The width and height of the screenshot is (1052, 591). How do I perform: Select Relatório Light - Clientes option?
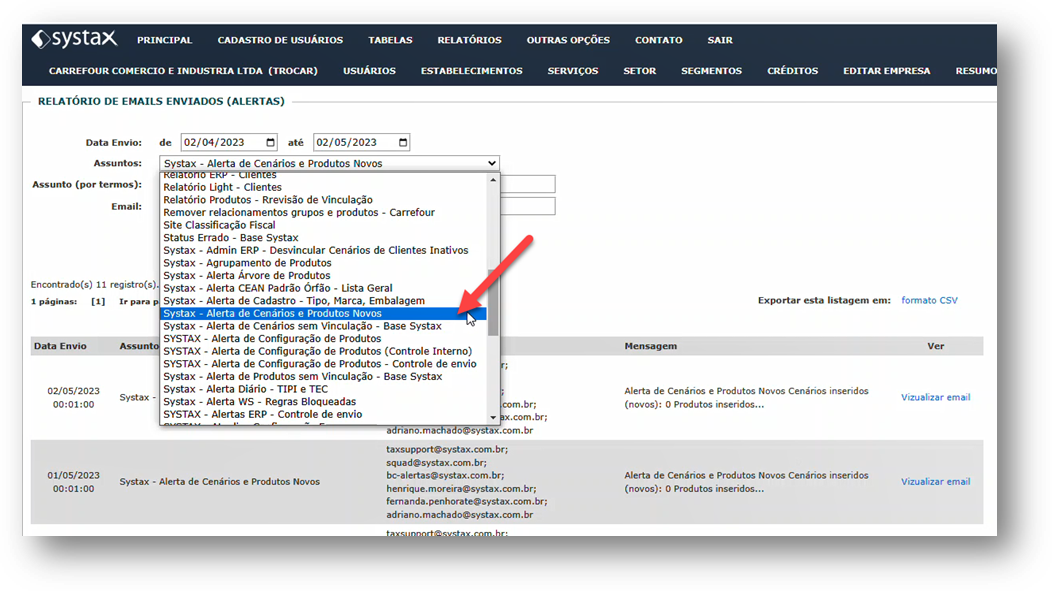[x=324, y=187]
